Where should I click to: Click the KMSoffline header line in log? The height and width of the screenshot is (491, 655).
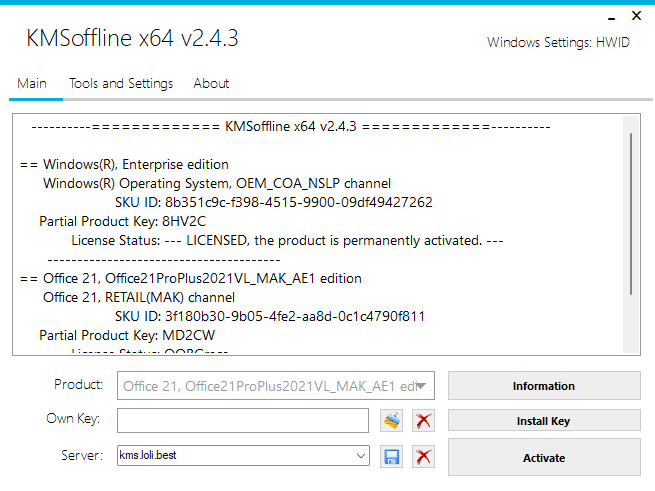pos(291,127)
